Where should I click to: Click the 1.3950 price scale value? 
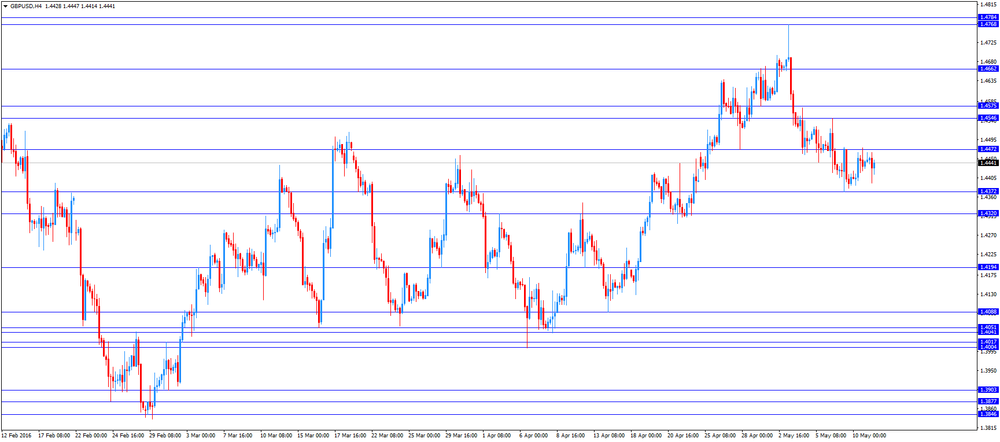(x=987, y=371)
